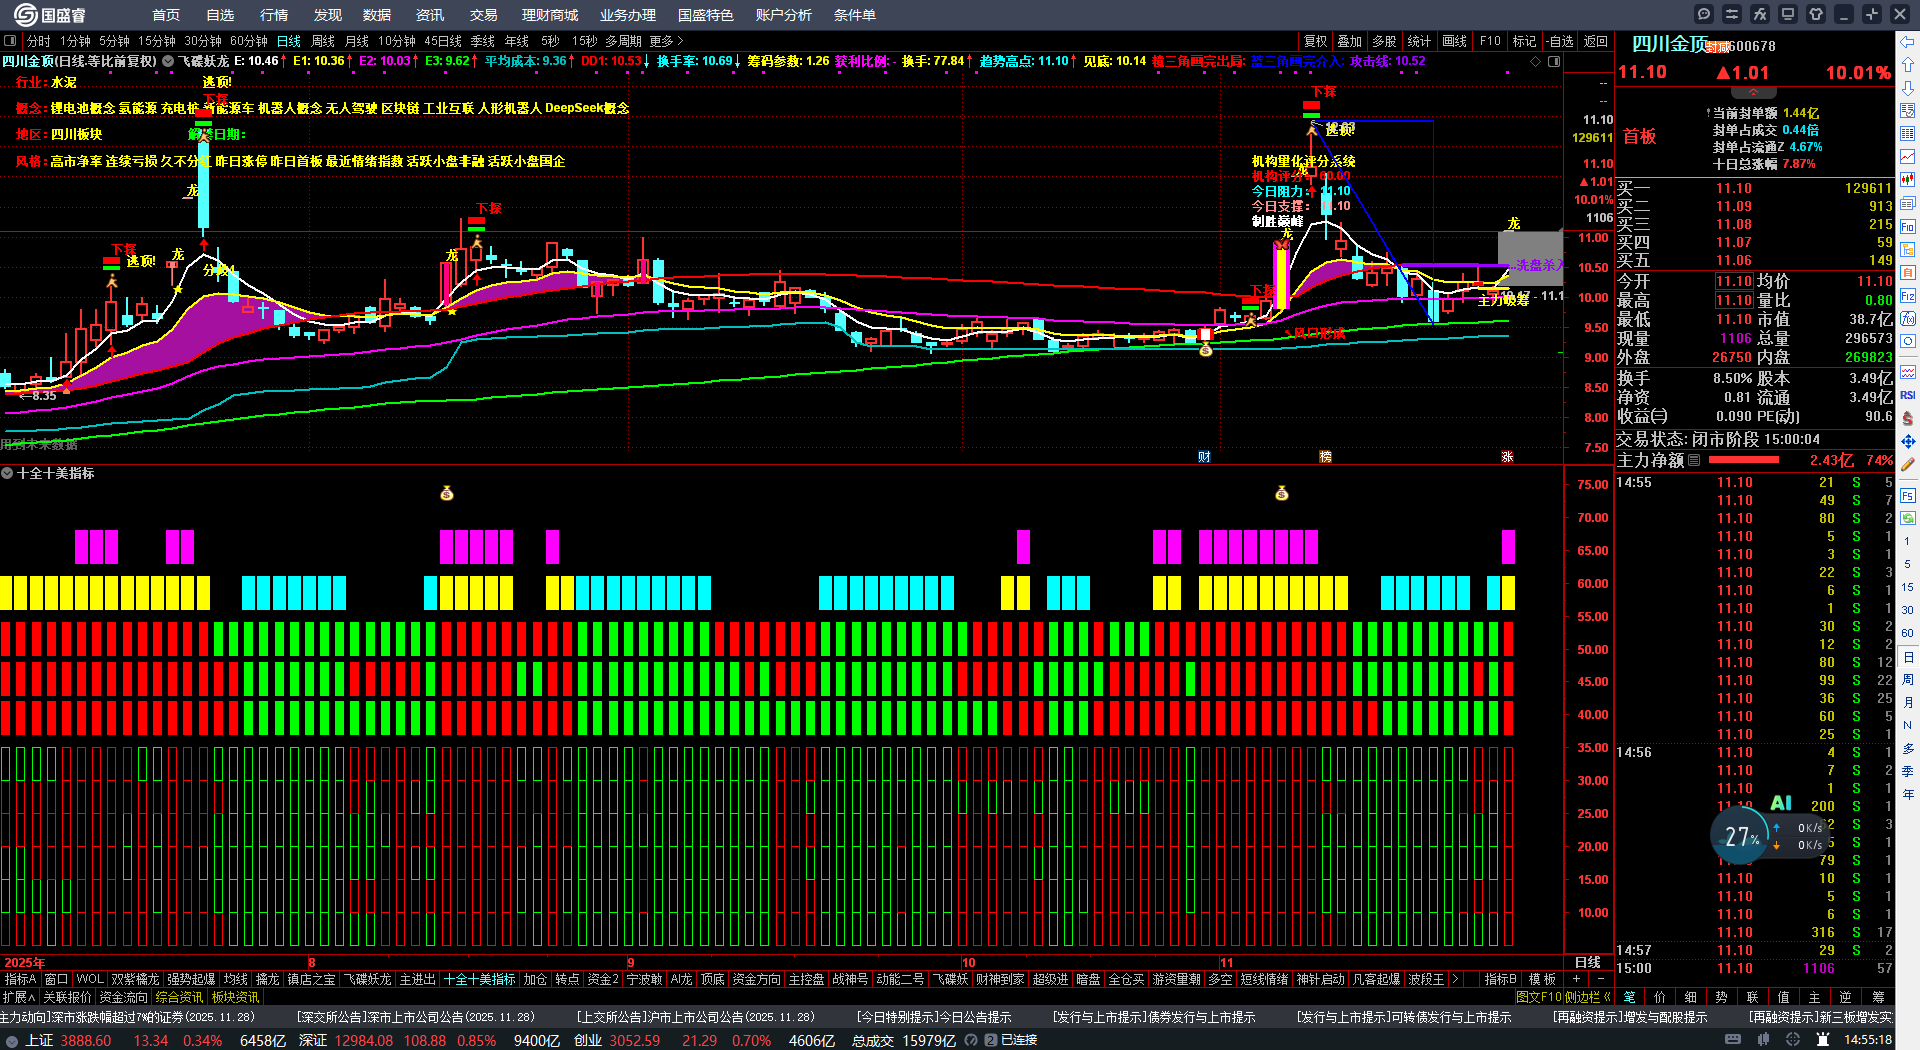
Task: Switch to 周线 chart period
Action: (323, 41)
